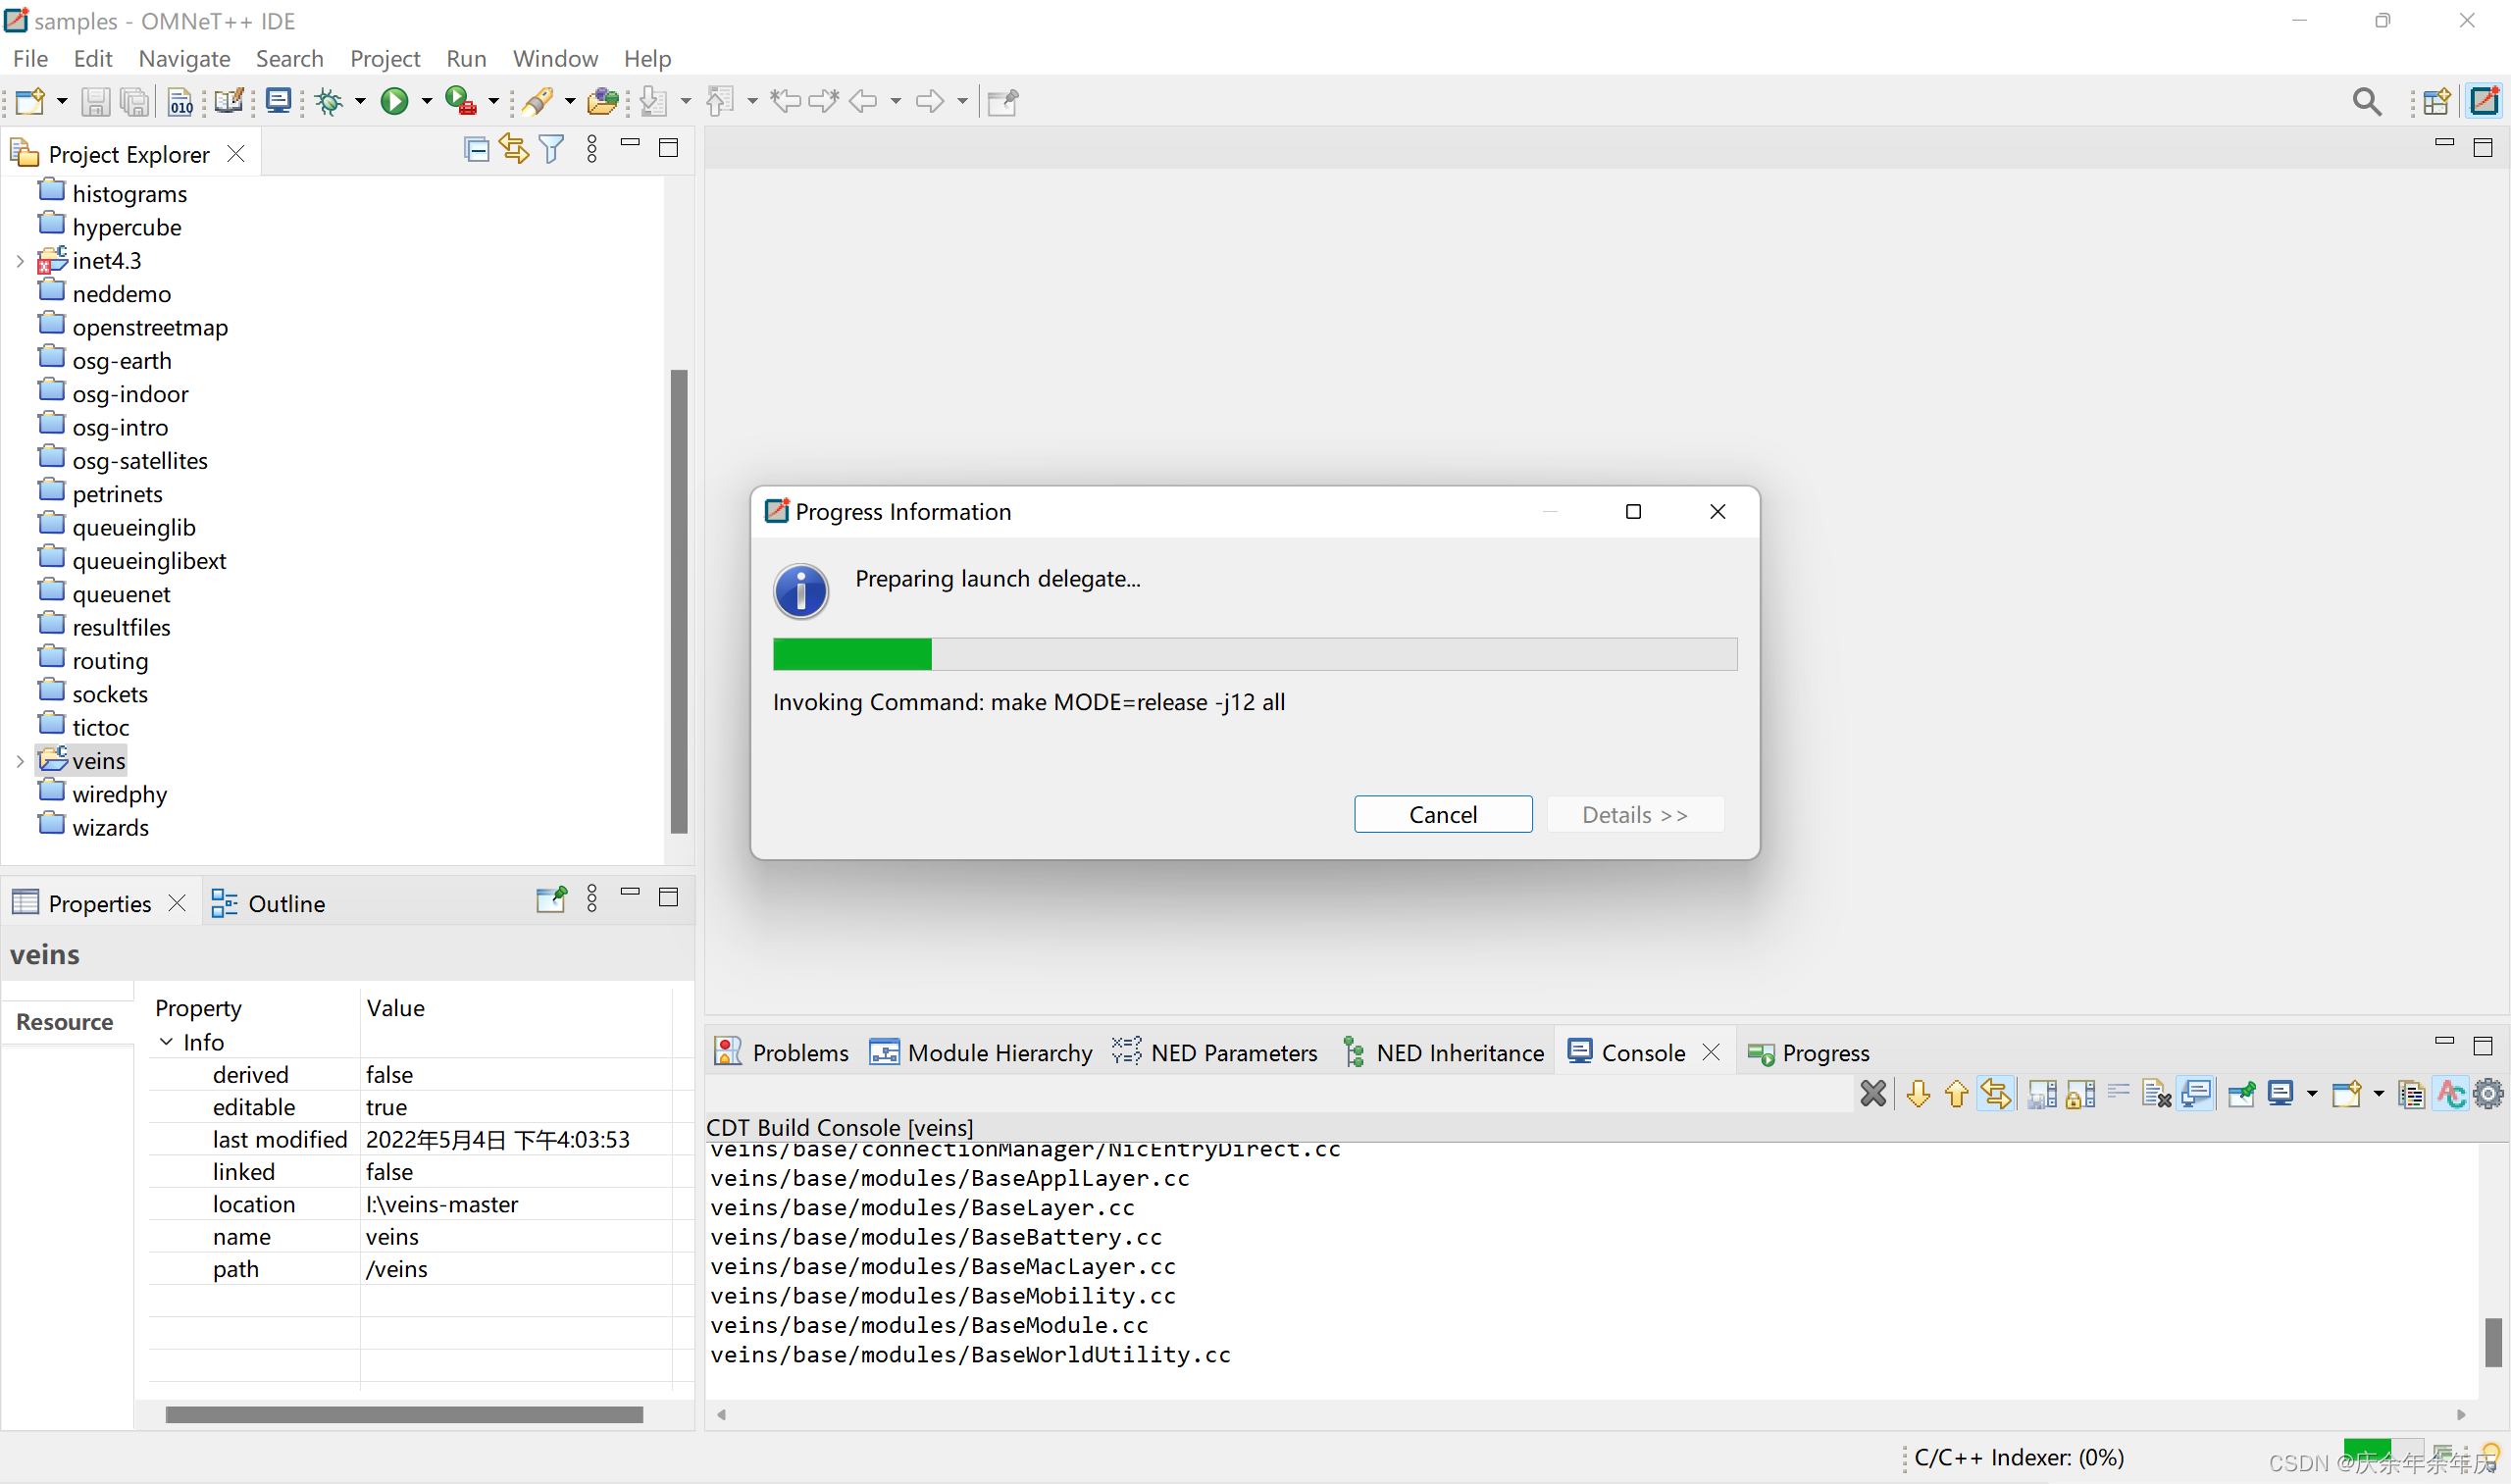Open the Project menu
The image size is (2511, 1484).
coord(384,58)
